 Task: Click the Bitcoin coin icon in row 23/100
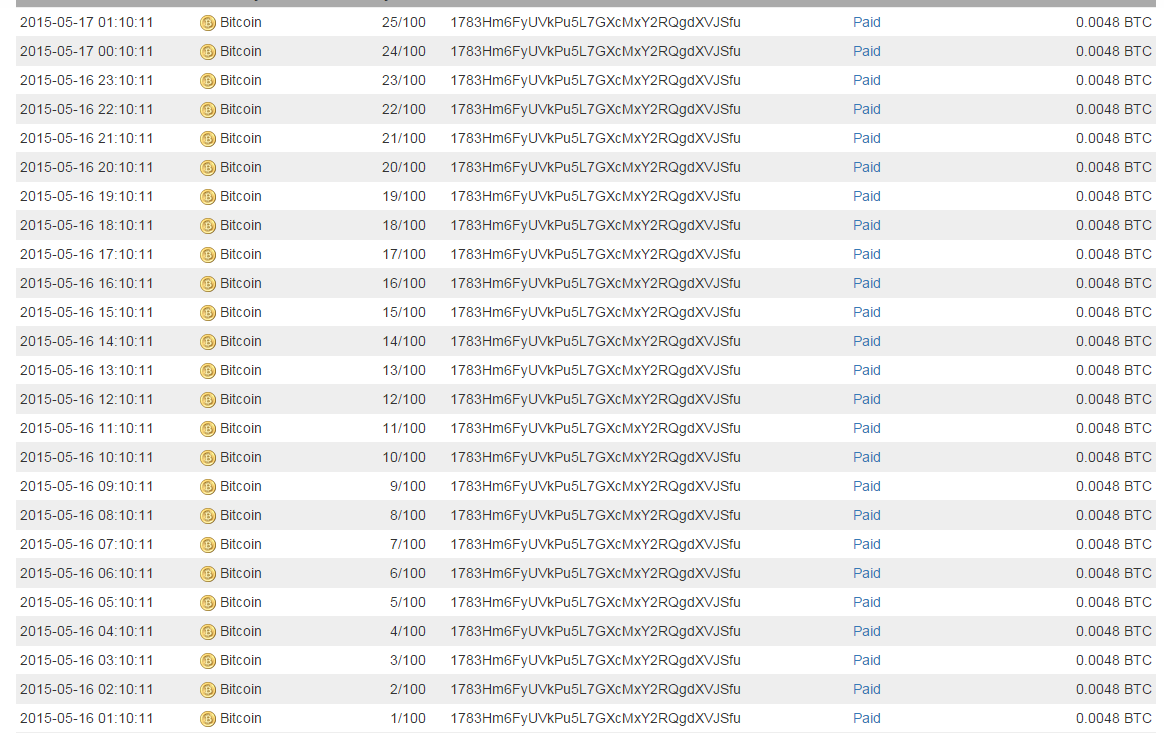click(208, 82)
